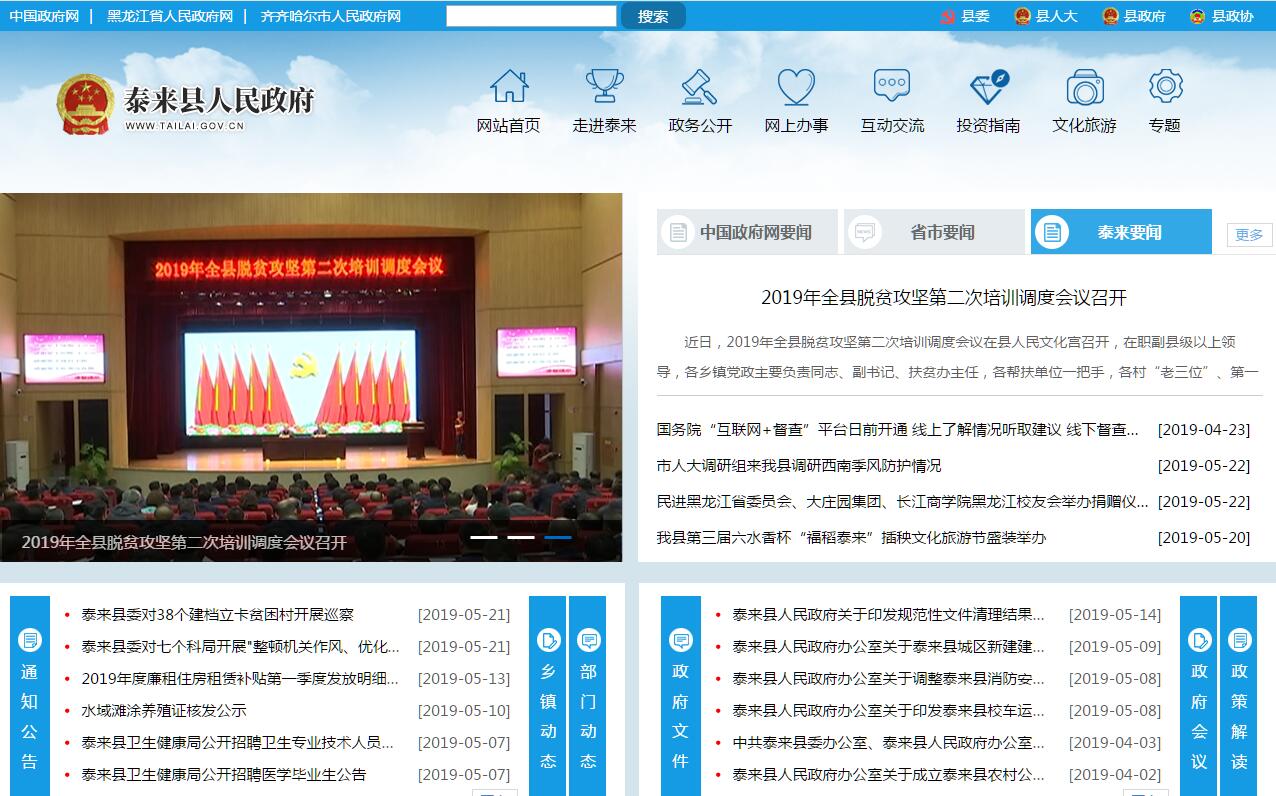Click the search input field
1276x796 pixels.
pyautogui.click(x=531, y=16)
